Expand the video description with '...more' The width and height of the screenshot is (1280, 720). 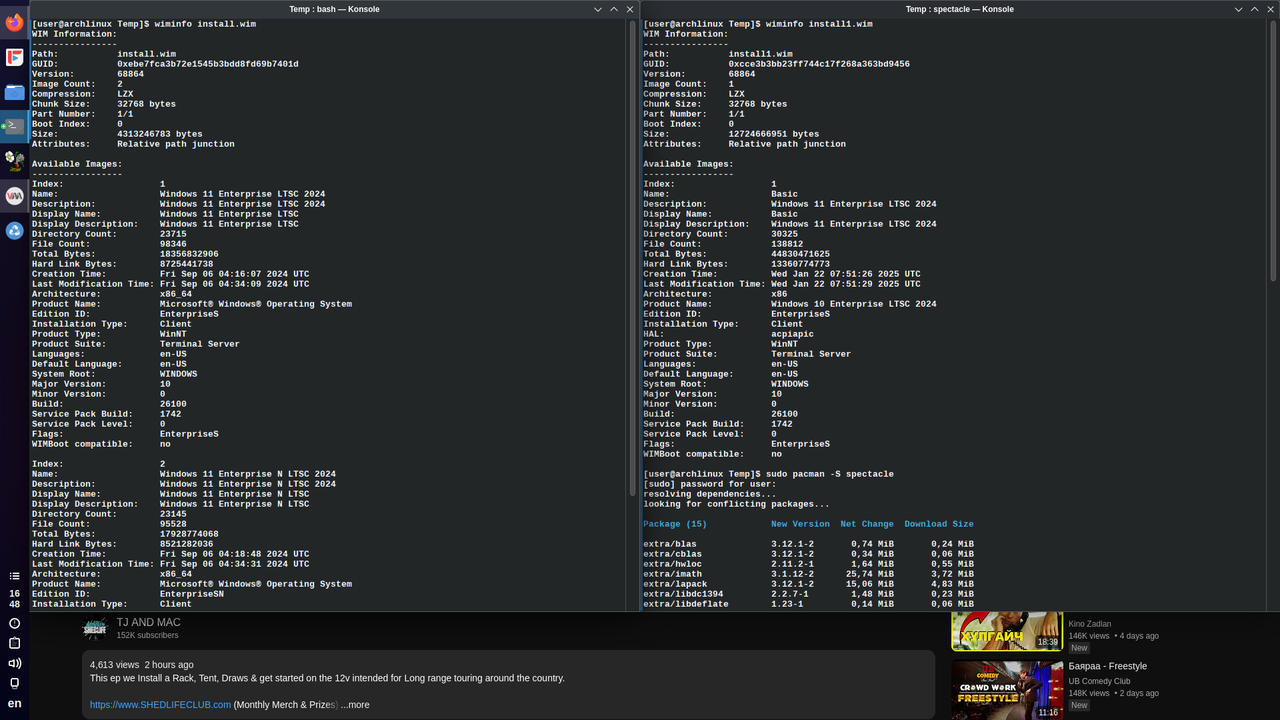(355, 705)
